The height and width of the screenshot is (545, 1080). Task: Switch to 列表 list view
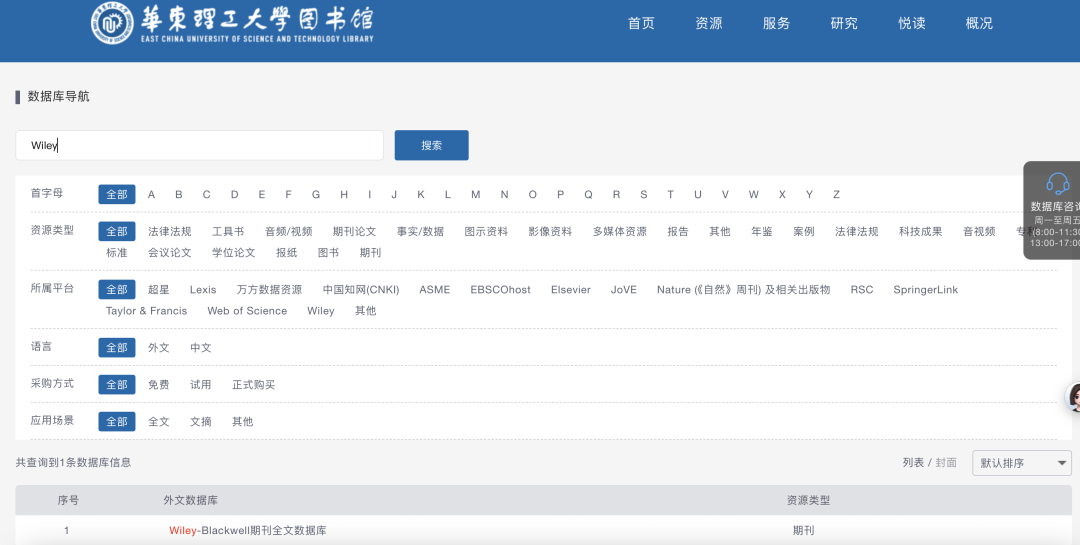click(913, 463)
